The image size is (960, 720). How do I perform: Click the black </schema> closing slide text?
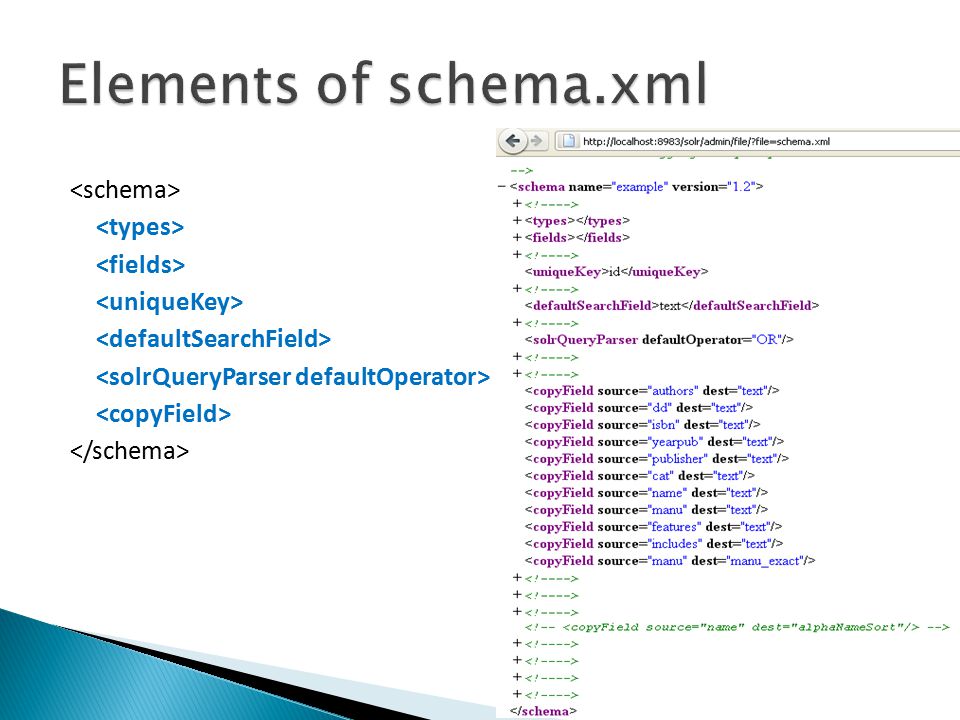click(129, 451)
